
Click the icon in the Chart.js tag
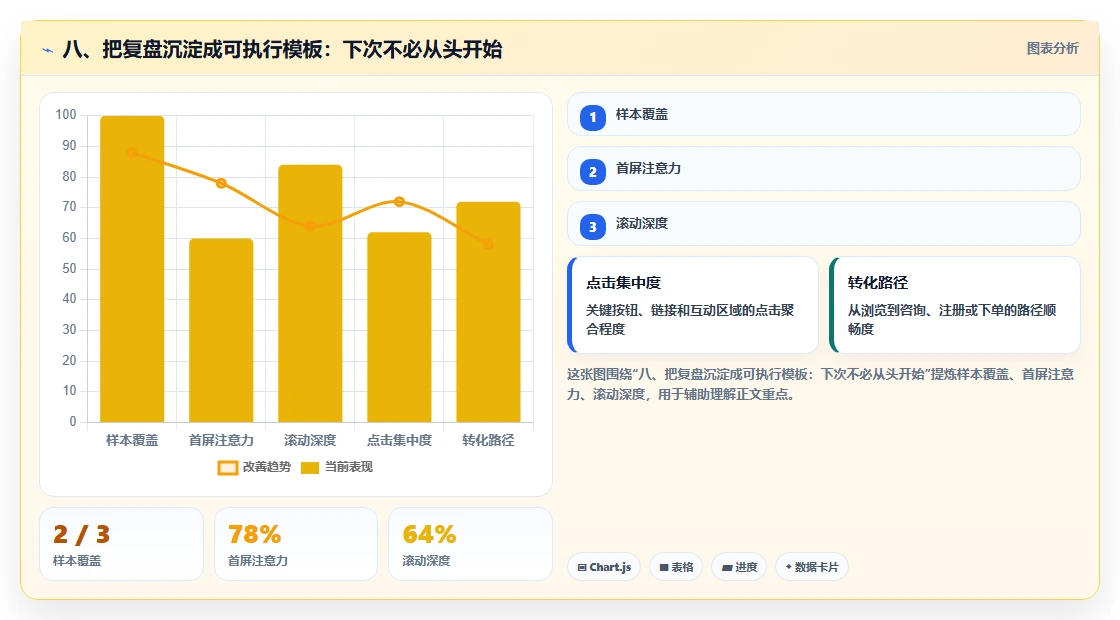click(581, 567)
